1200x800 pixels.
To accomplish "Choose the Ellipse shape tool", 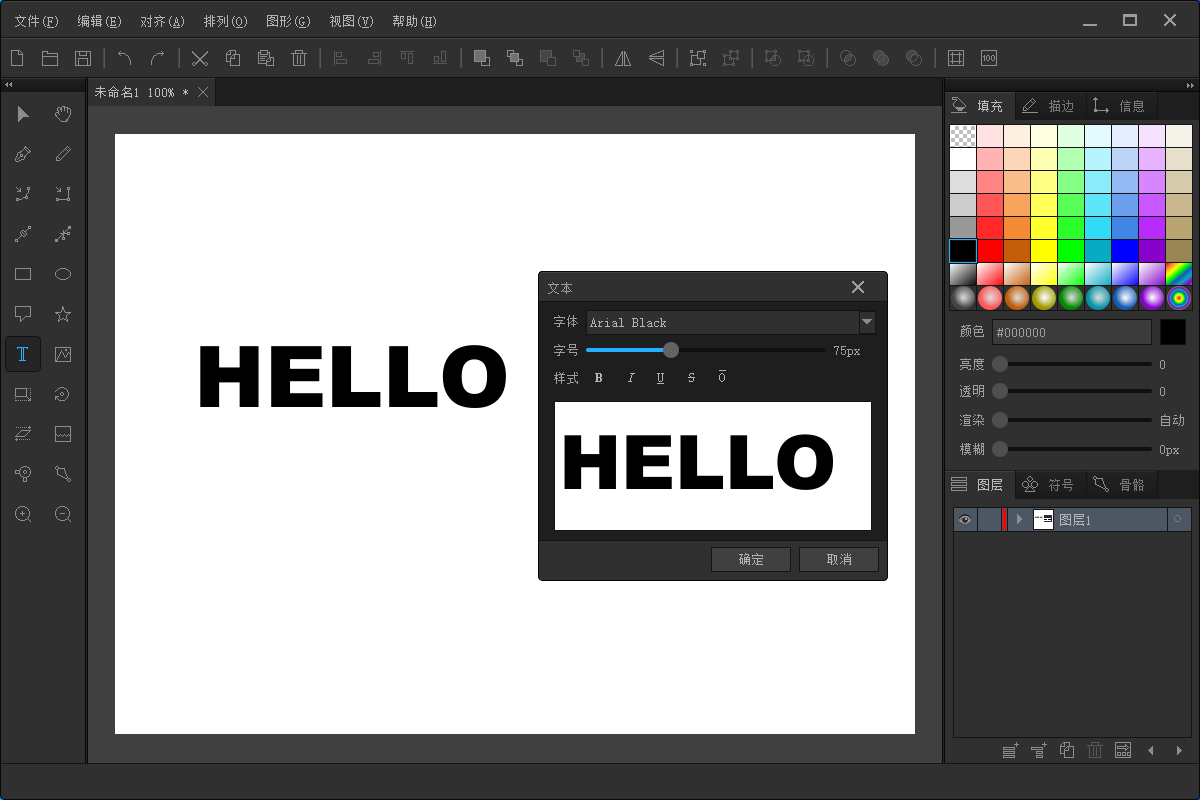I will 63,274.
